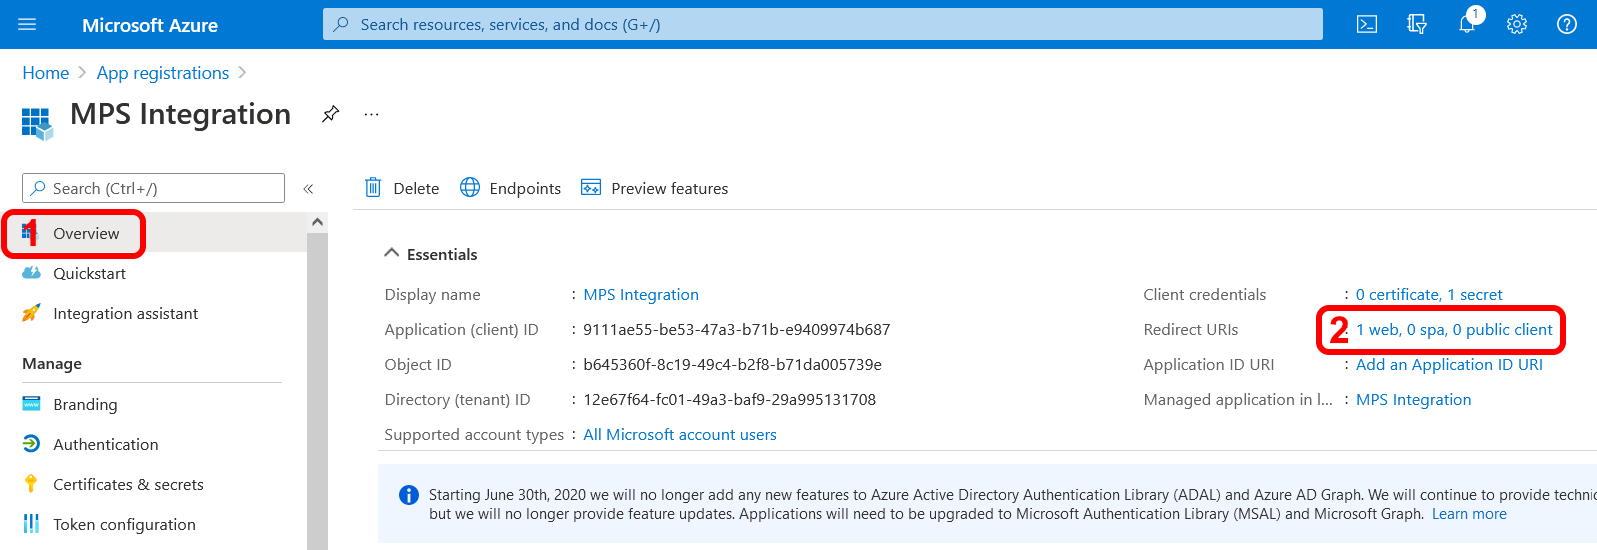This screenshot has height=550, width=1597.
Task: Collapse the Essentials section
Action: tap(392, 254)
